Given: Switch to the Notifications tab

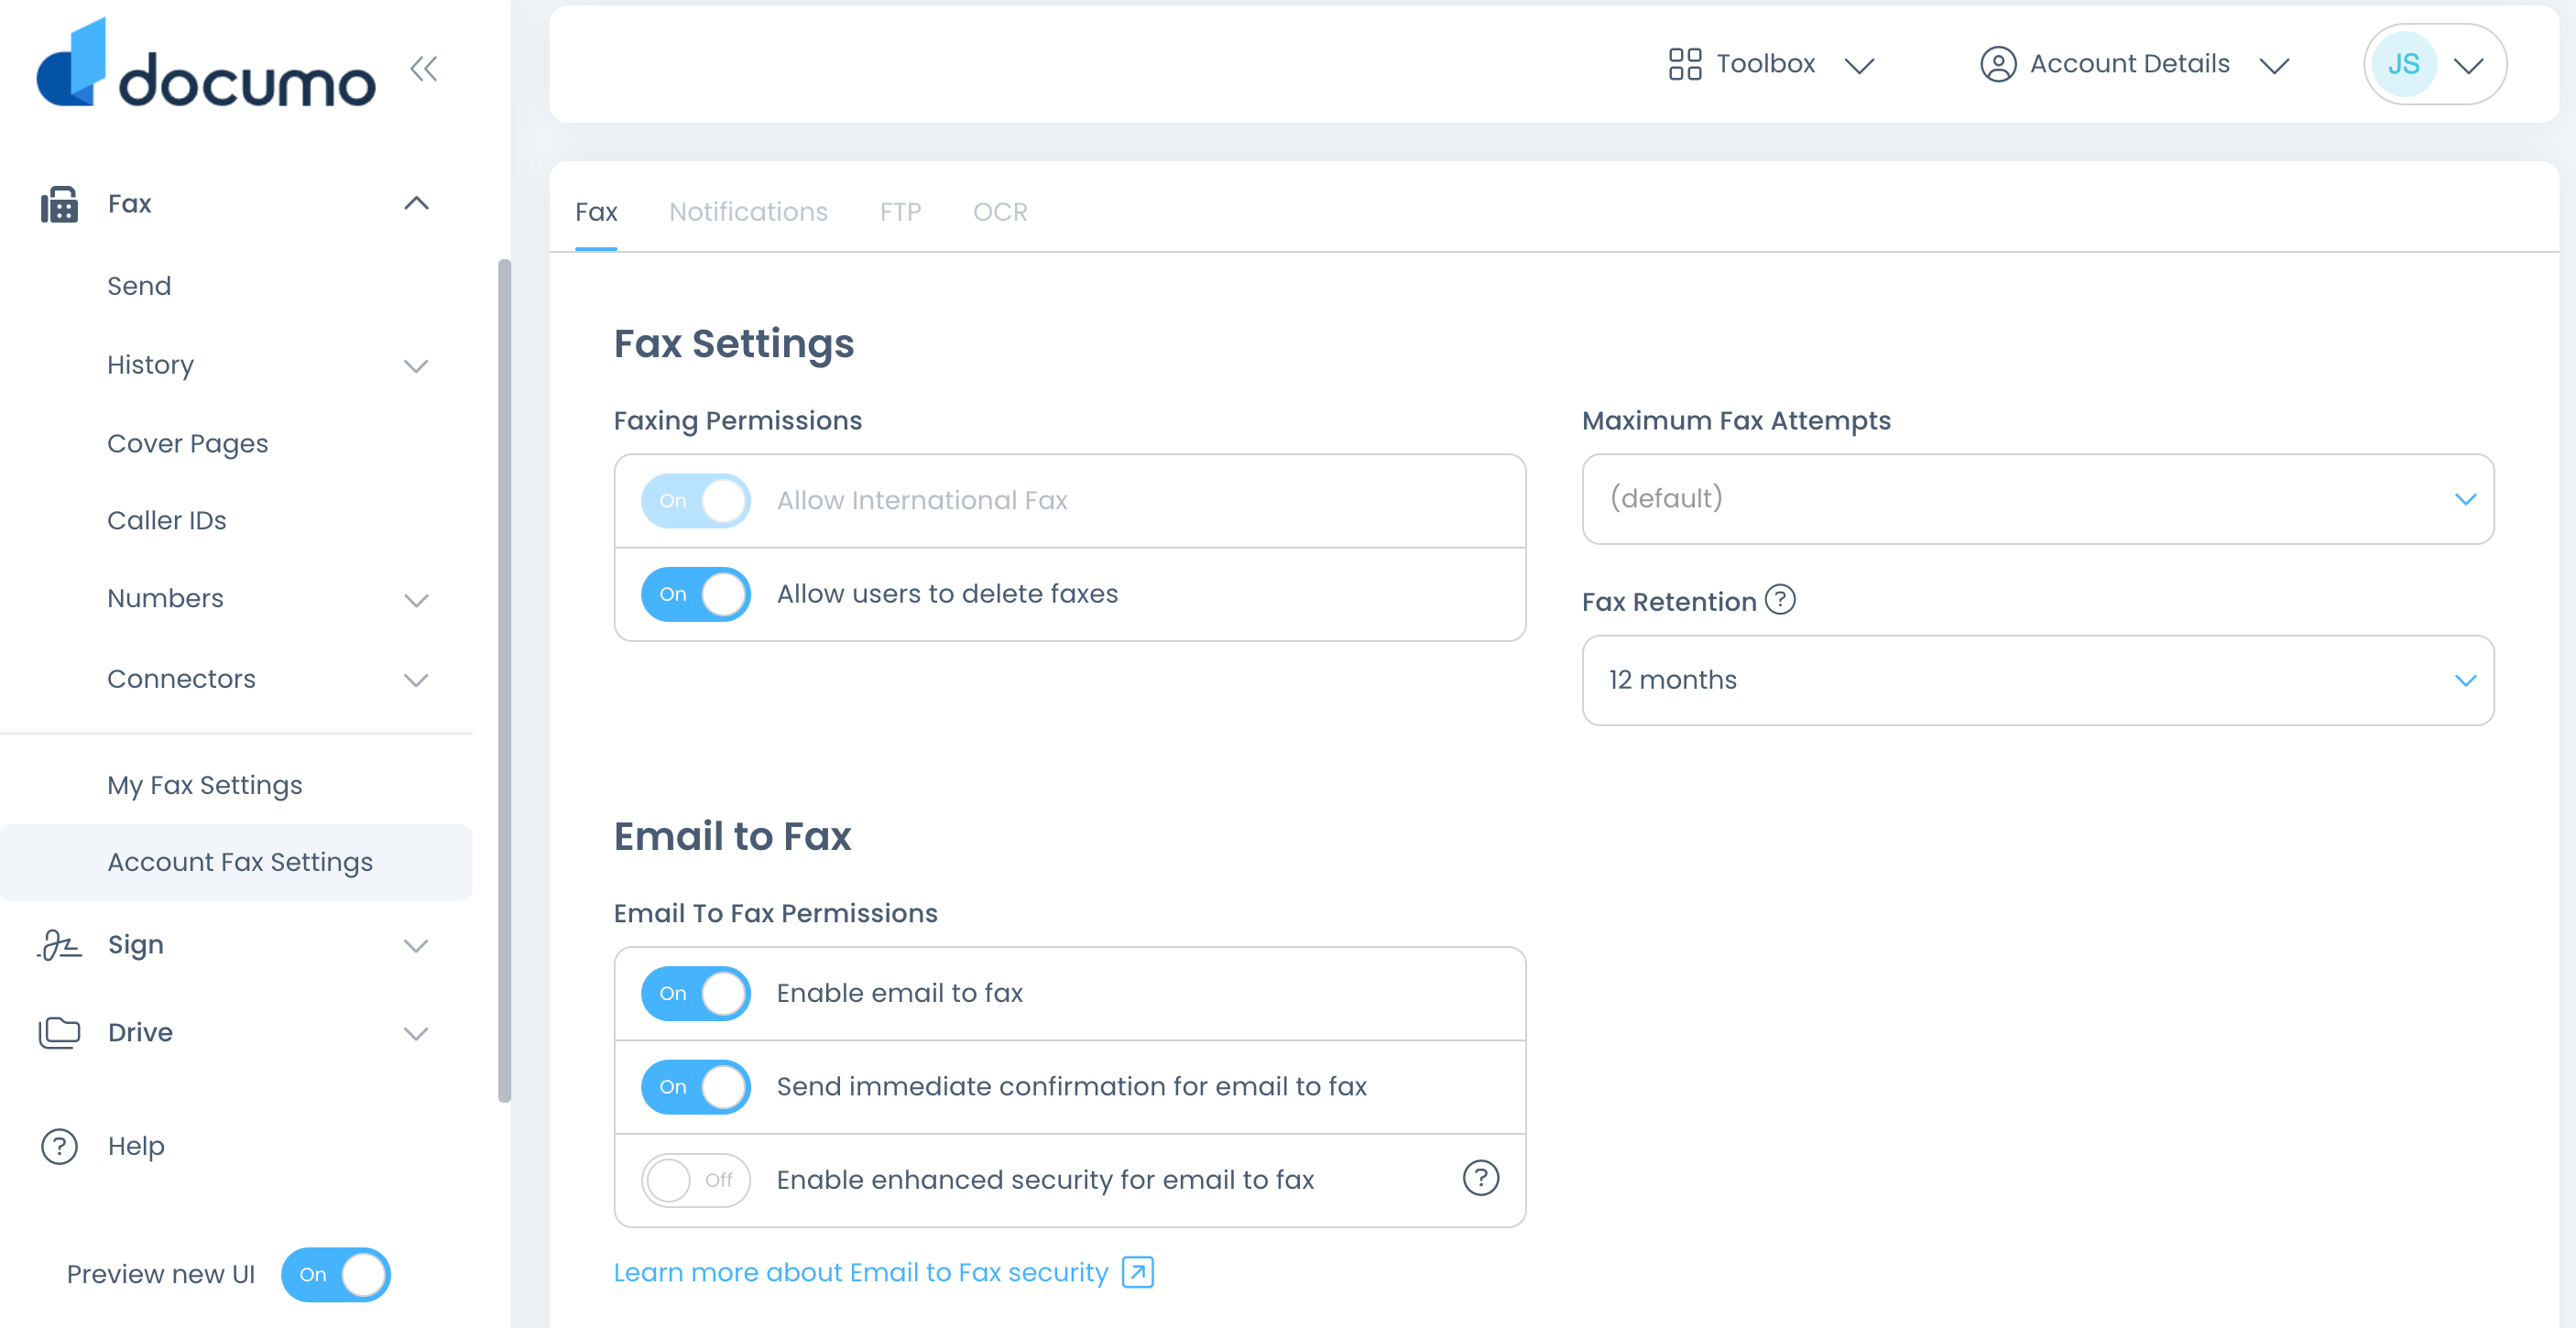Looking at the screenshot, I should [748, 212].
